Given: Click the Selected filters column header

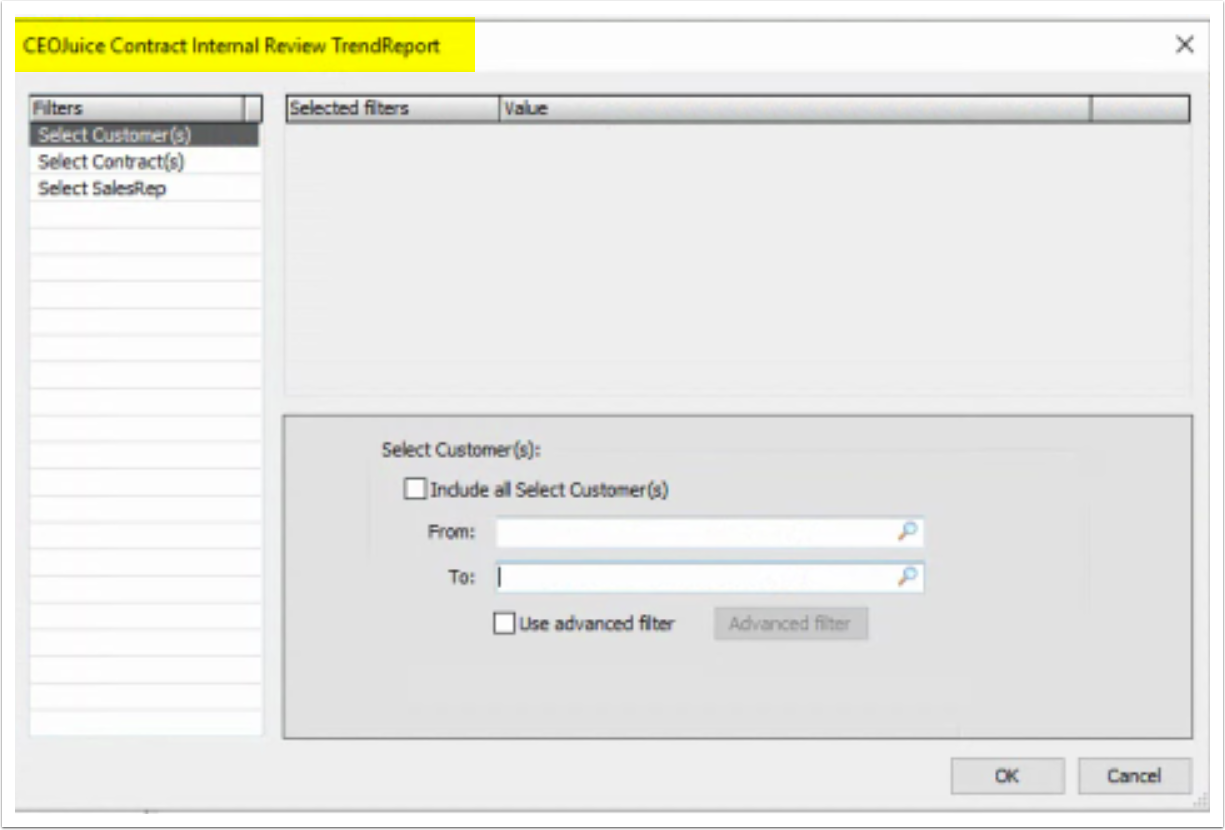Looking at the screenshot, I should (x=392, y=108).
